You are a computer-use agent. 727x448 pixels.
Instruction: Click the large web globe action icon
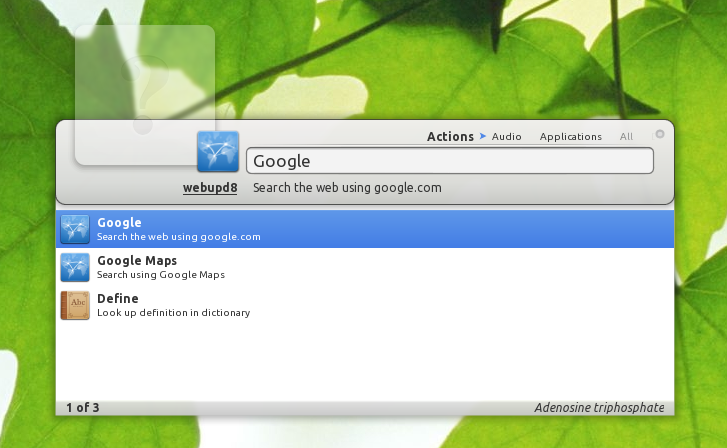coord(218,152)
